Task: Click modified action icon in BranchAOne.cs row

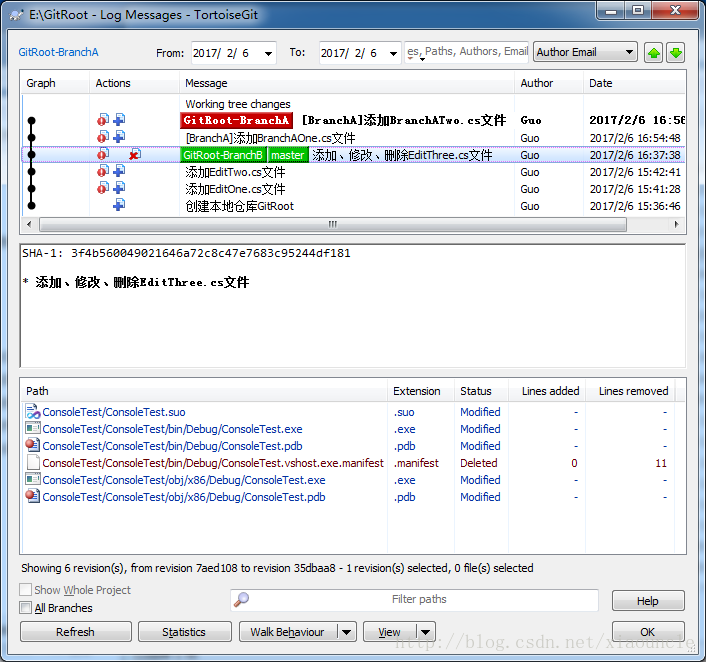Action: [103, 137]
